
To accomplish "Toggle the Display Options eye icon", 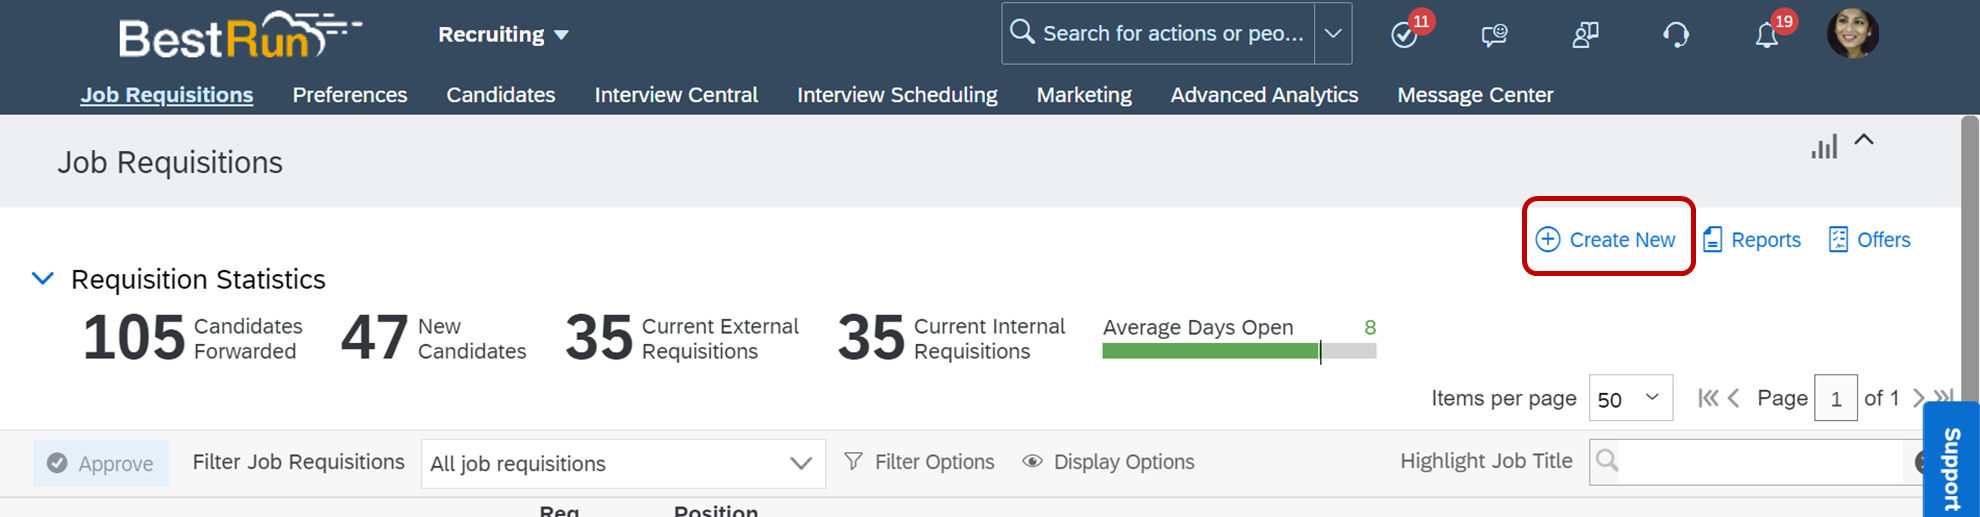I will 1032,462.
